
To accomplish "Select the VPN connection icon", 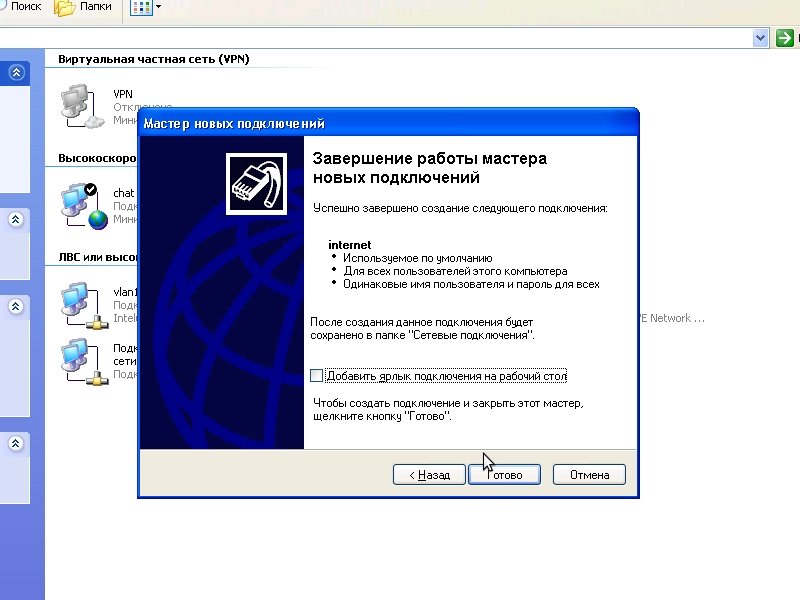I will [83, 106].
